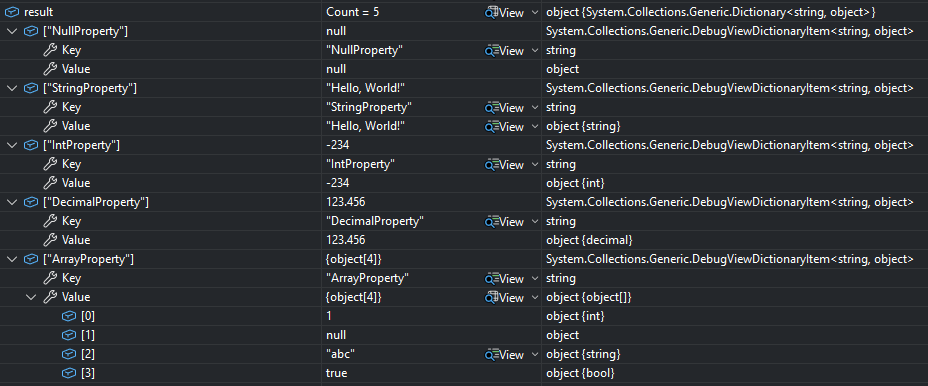Screen dimensions: 928x386
Task: Click the wrench icon of the Value under IntProperty
Action: 51,183
